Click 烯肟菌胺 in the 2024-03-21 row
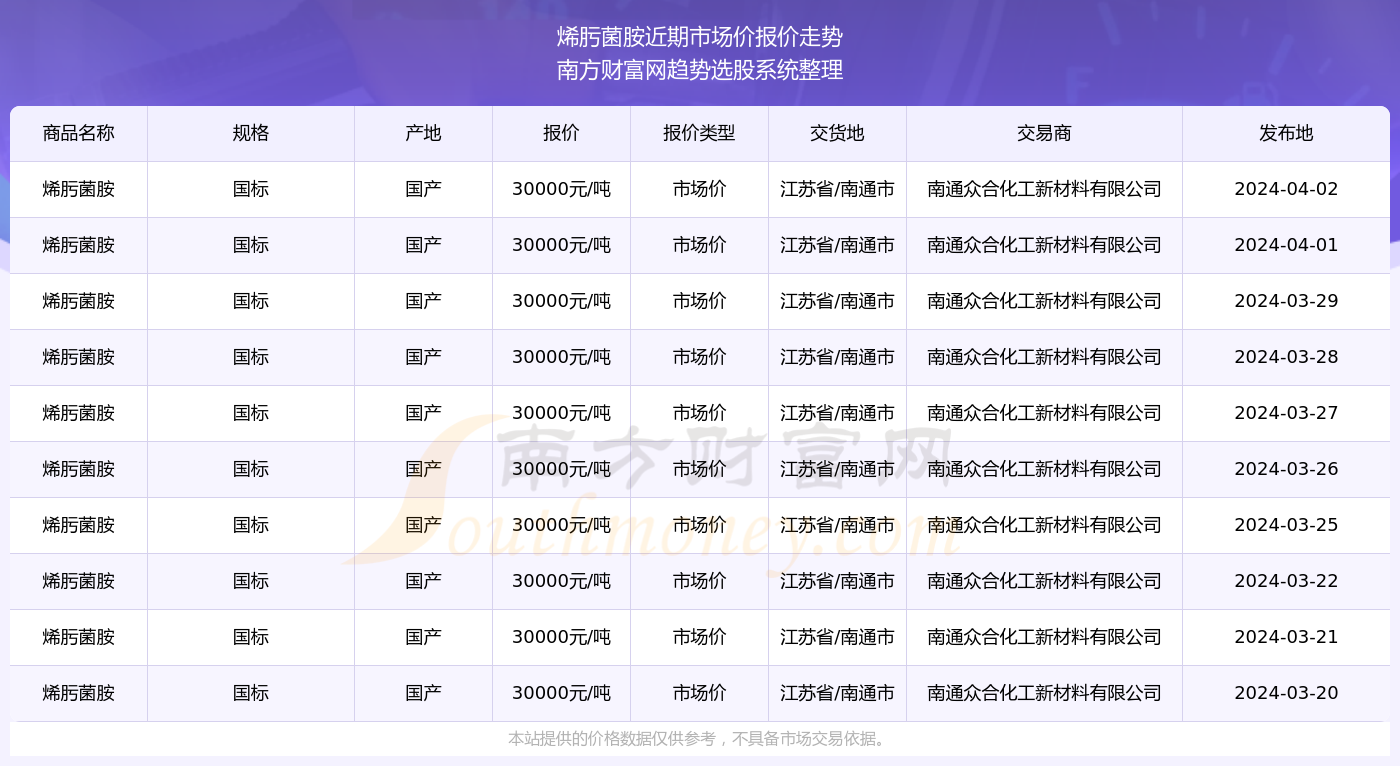 coord(79,637)
